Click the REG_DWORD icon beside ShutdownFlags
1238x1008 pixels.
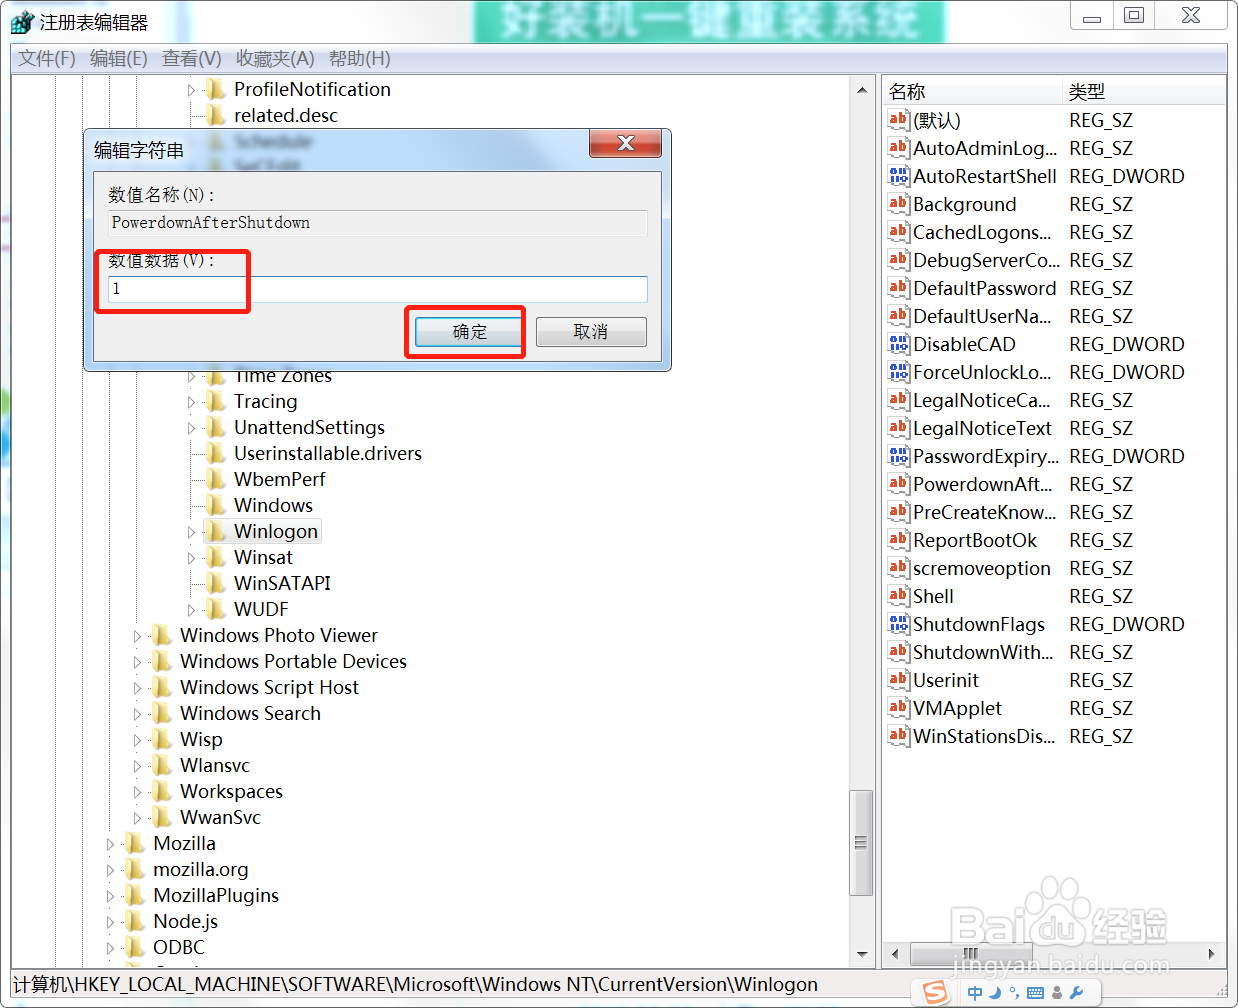point(897,624)
